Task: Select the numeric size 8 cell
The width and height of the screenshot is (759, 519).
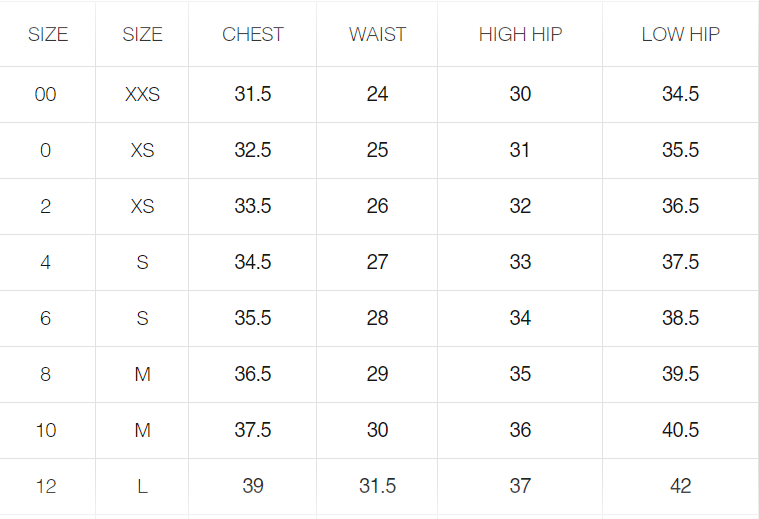Action: (x=46, y=374)
